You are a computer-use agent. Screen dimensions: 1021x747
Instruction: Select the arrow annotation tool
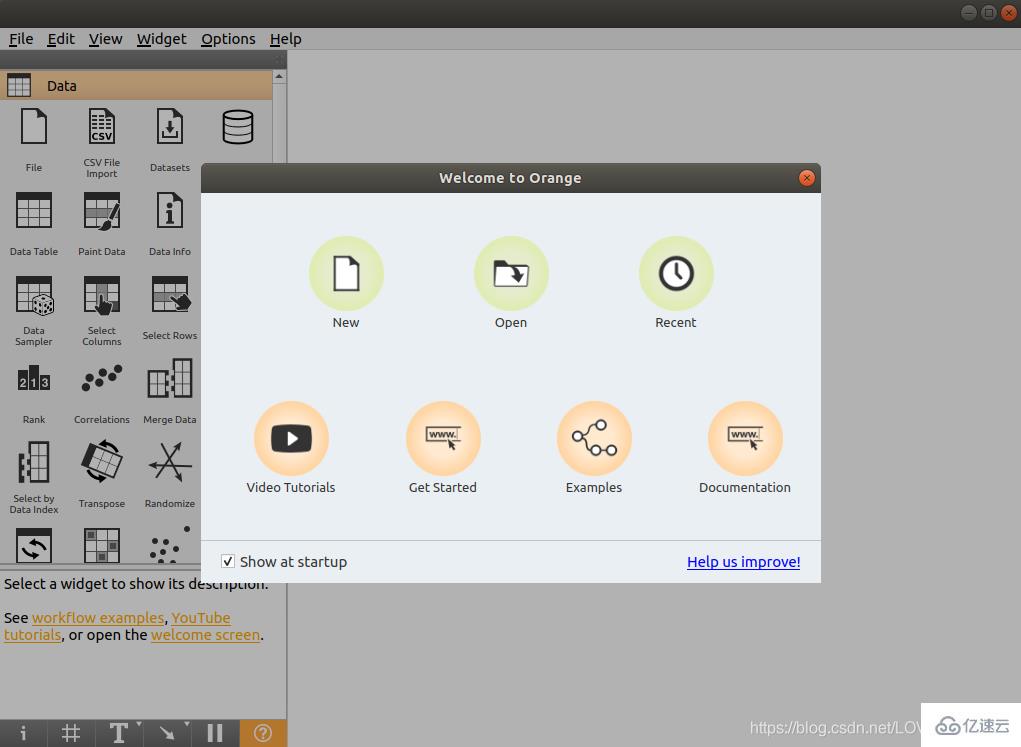tap(167, 733)
